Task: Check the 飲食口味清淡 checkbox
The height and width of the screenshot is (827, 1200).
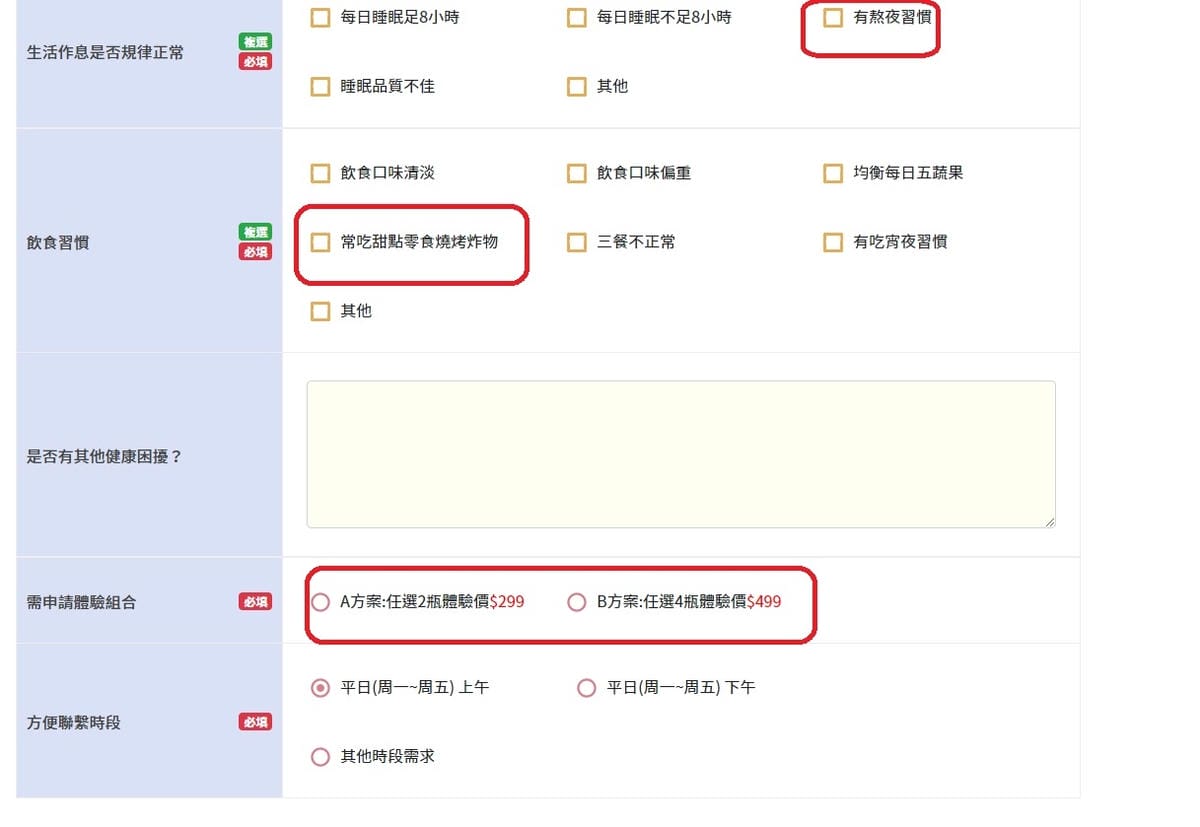Action: 320,172
